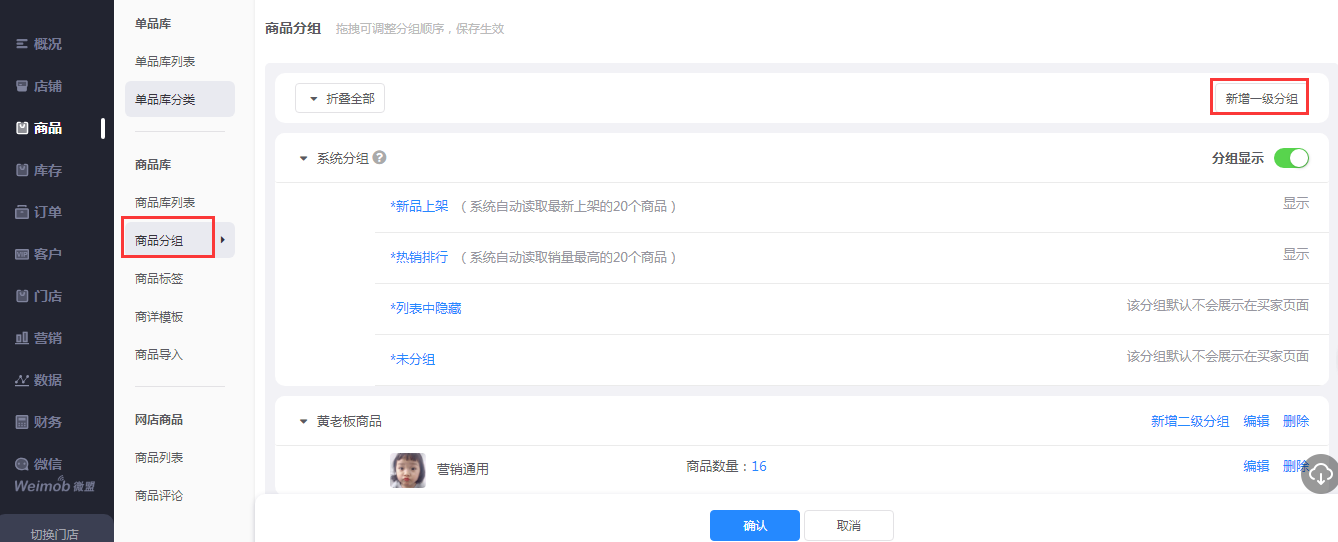Open 门店 stores section
Screen dimensions: 1338x542
(47, 296)
